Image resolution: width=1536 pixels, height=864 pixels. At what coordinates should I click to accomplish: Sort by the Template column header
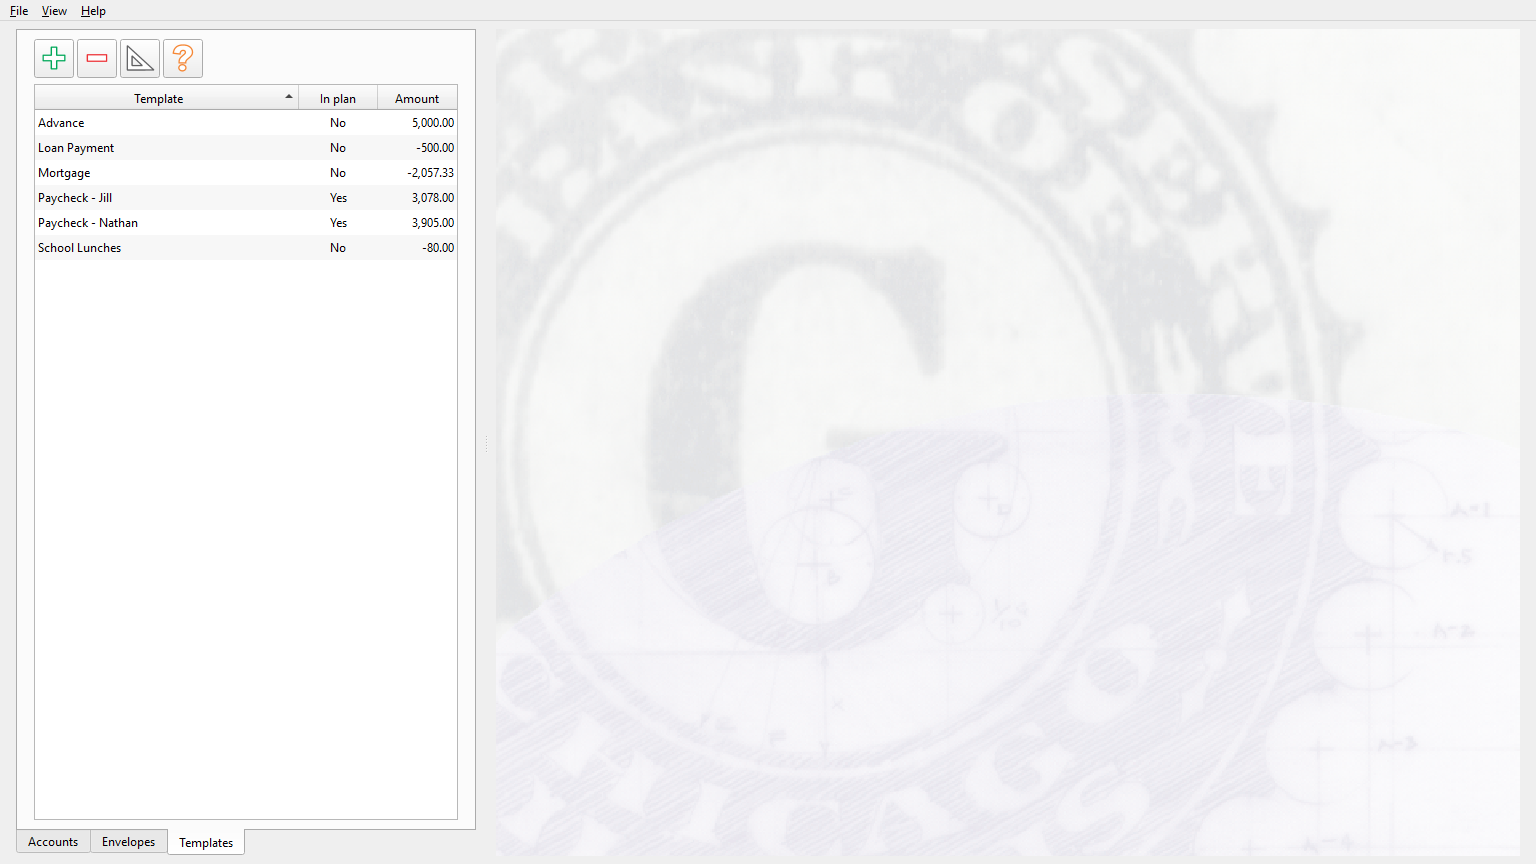tap(166, 98)
